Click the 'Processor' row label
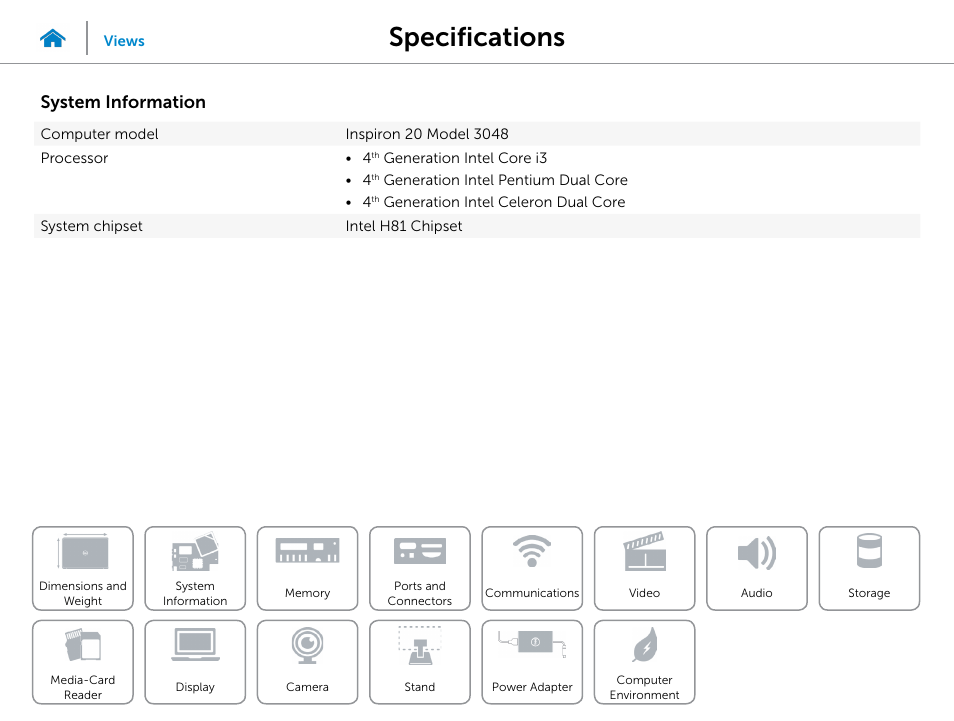 [74, 158]
